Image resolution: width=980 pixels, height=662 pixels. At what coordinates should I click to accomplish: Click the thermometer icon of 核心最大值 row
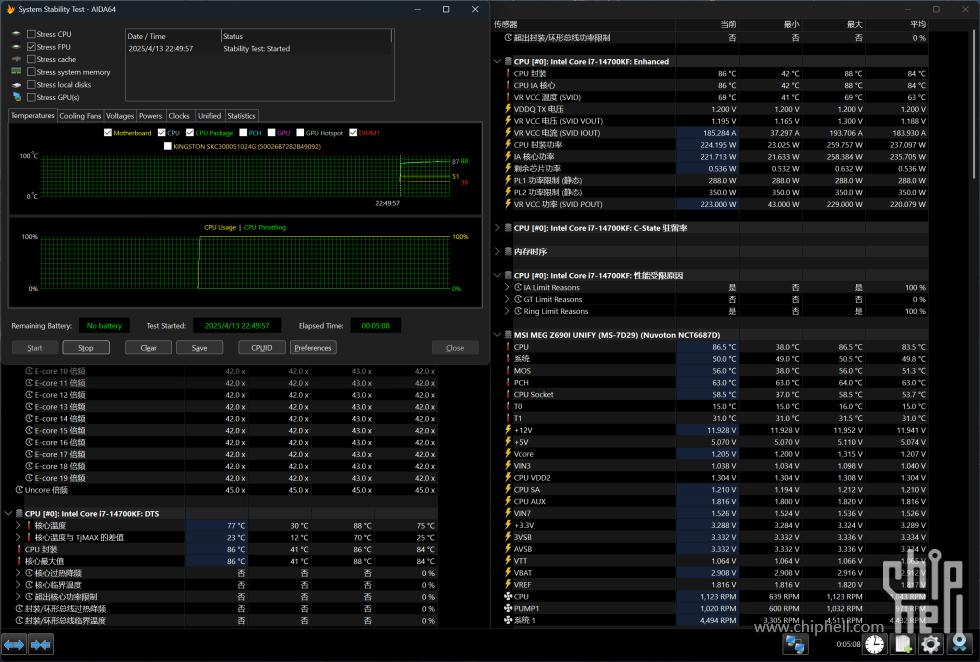[19, 561]
